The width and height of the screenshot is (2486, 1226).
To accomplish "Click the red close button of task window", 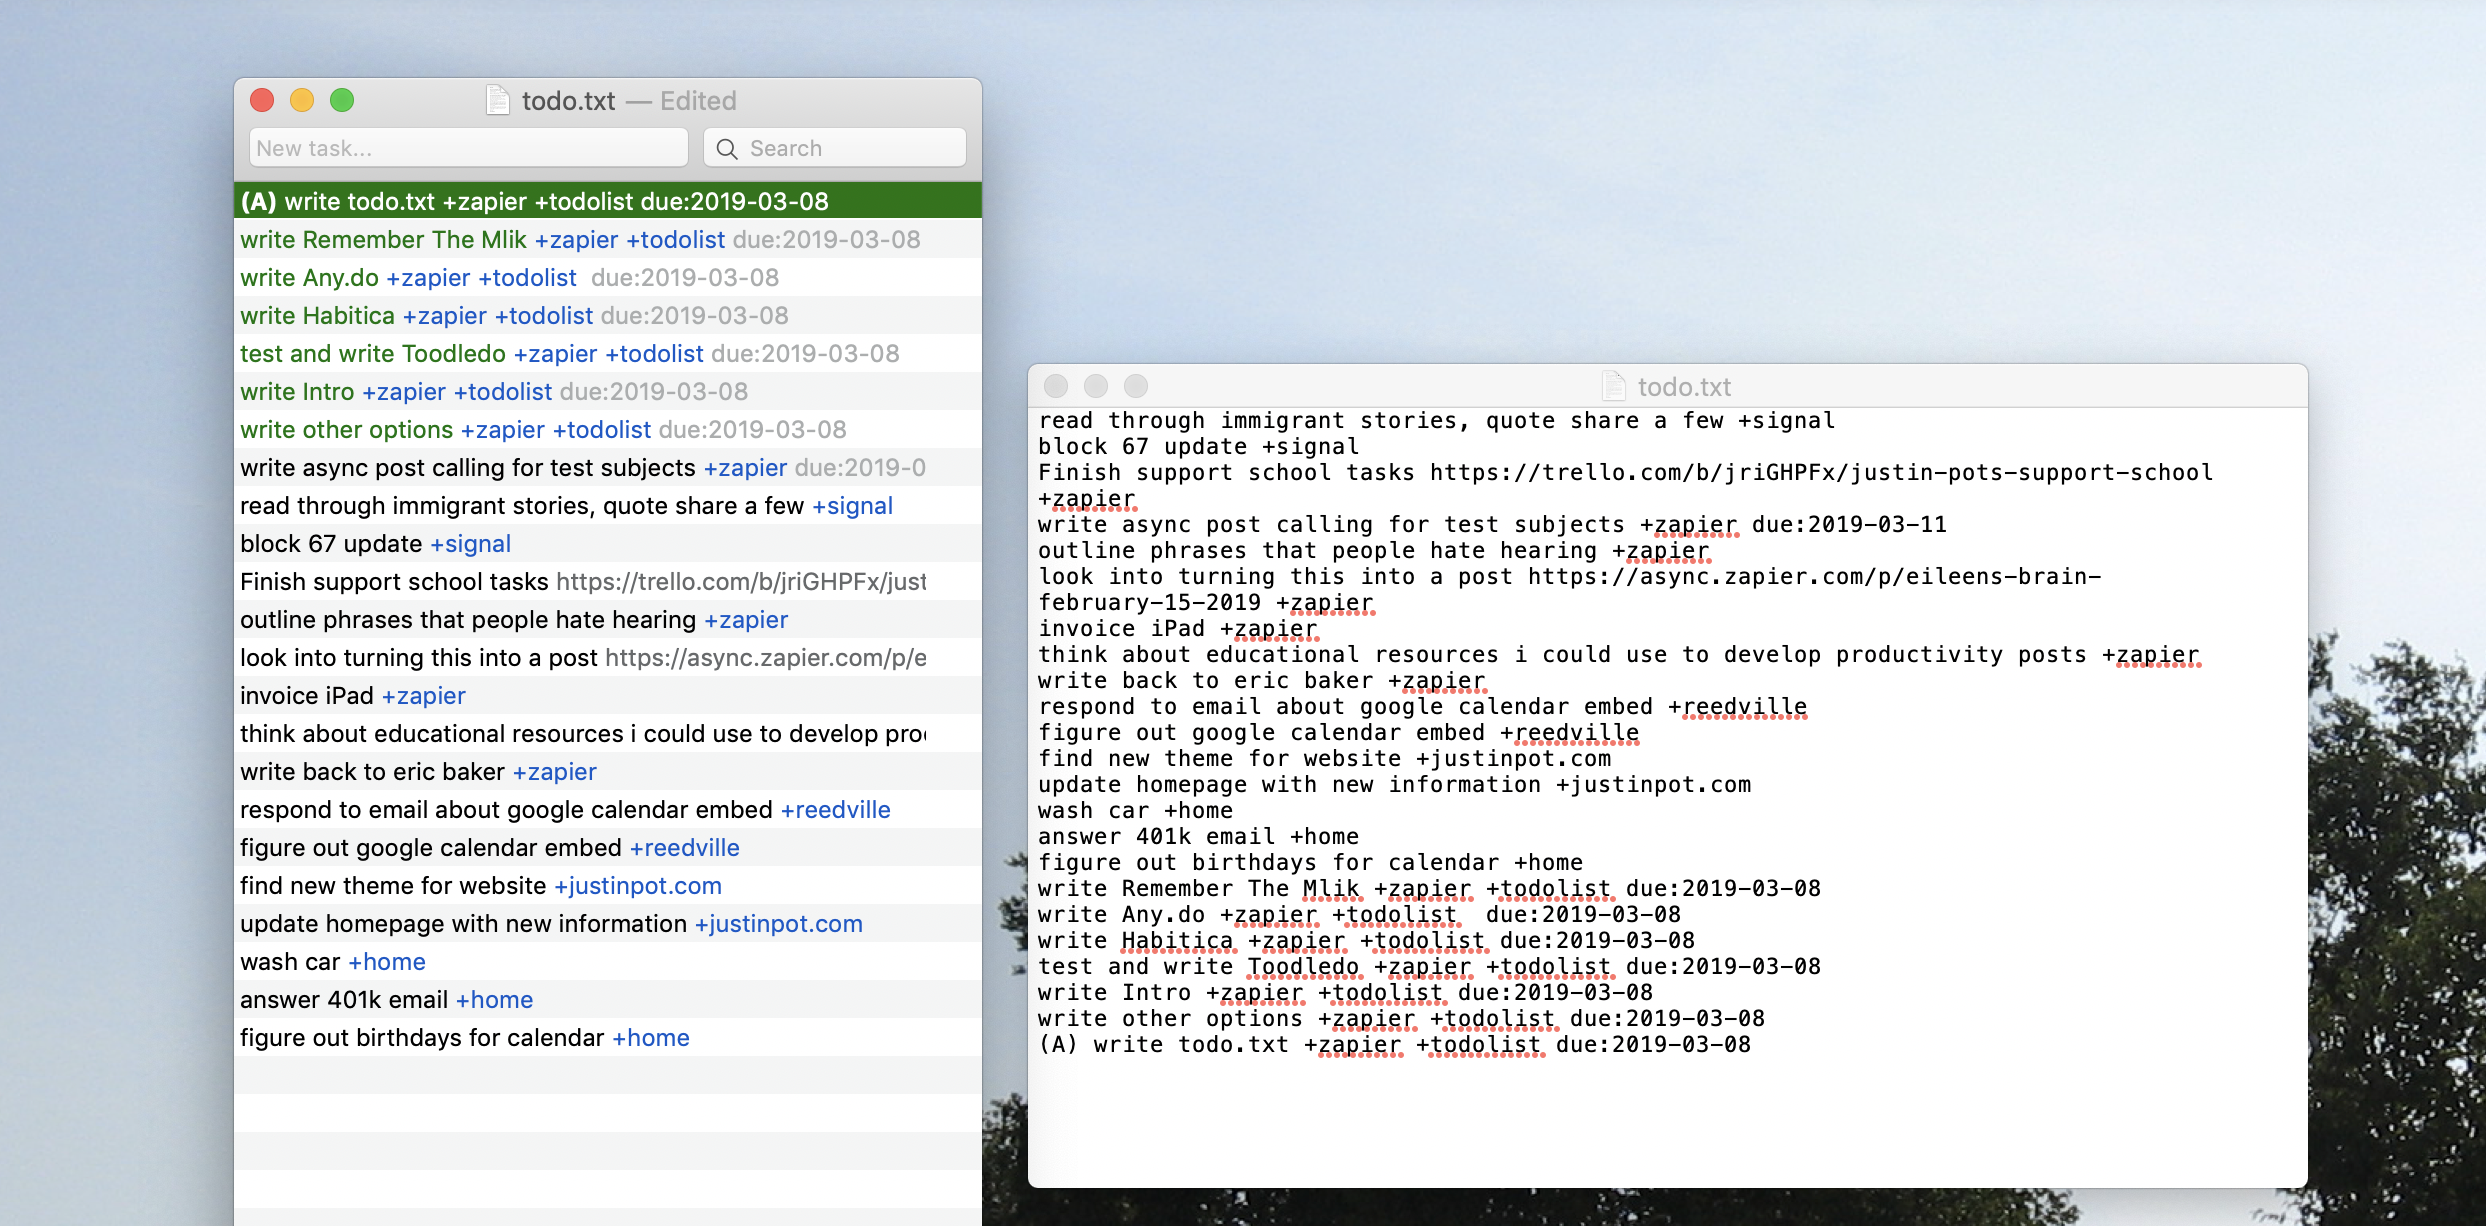I will coord(262,101).
